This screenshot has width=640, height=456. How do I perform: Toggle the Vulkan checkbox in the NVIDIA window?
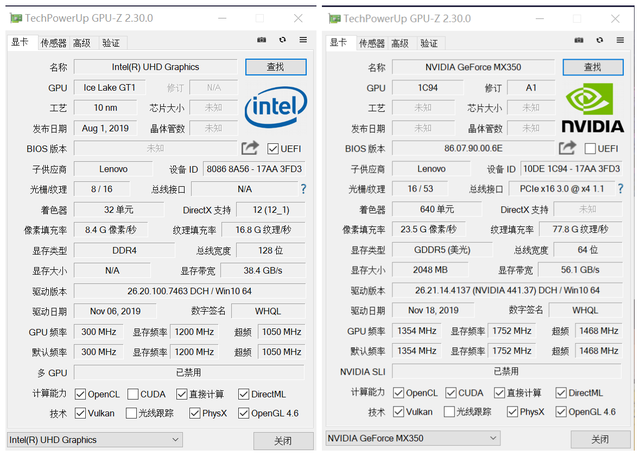click(398, 412)
